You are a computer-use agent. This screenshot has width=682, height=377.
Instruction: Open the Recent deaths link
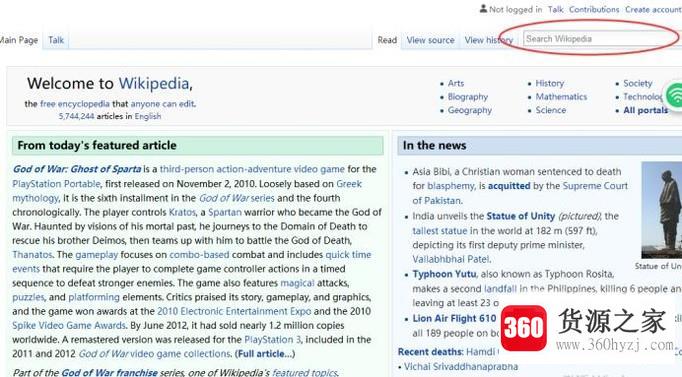coord(430,352)
